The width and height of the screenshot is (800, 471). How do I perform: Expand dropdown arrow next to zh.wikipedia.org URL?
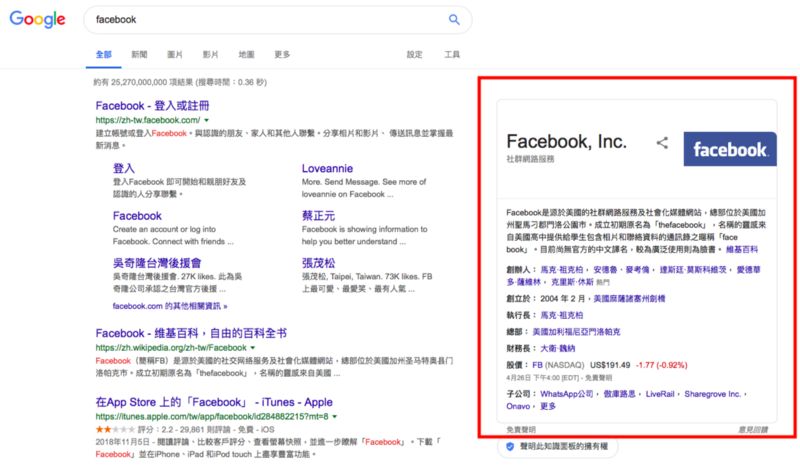pos(253,348)
